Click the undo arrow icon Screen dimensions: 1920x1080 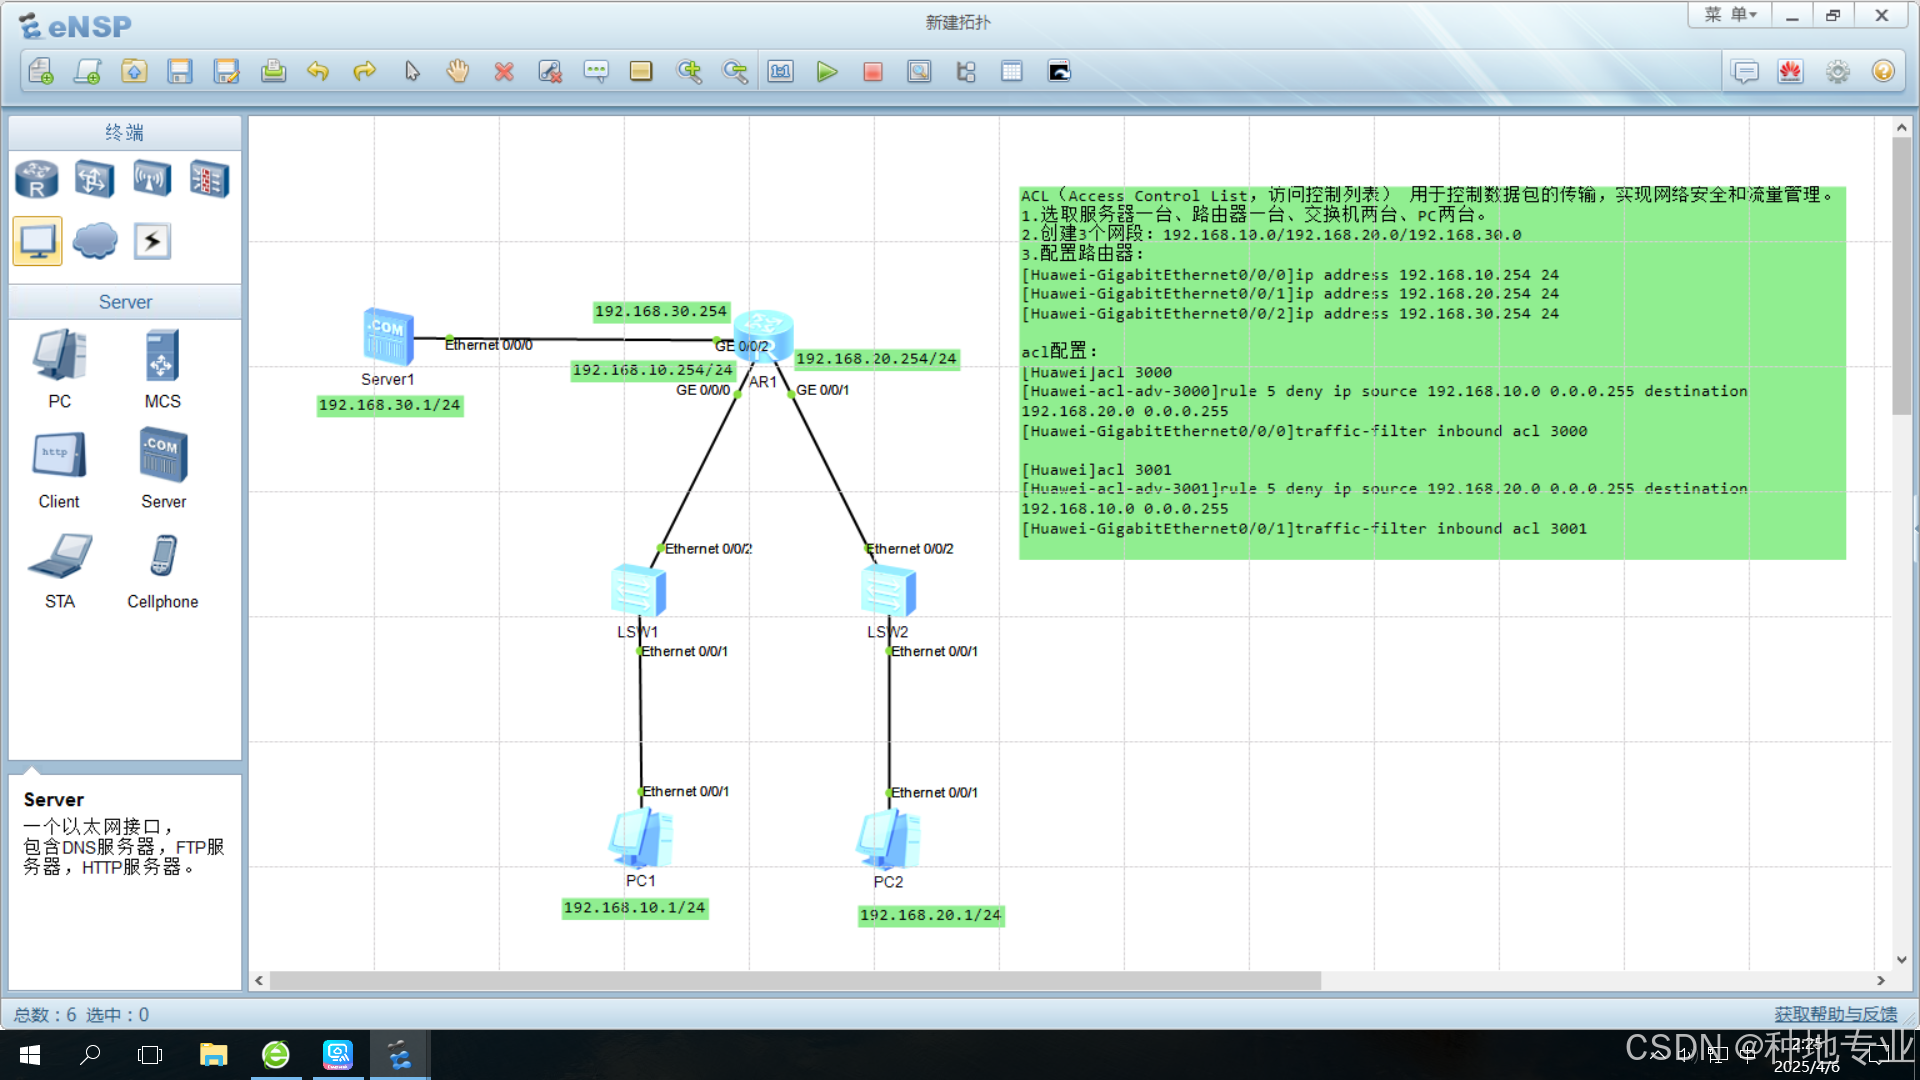[318, 72]
